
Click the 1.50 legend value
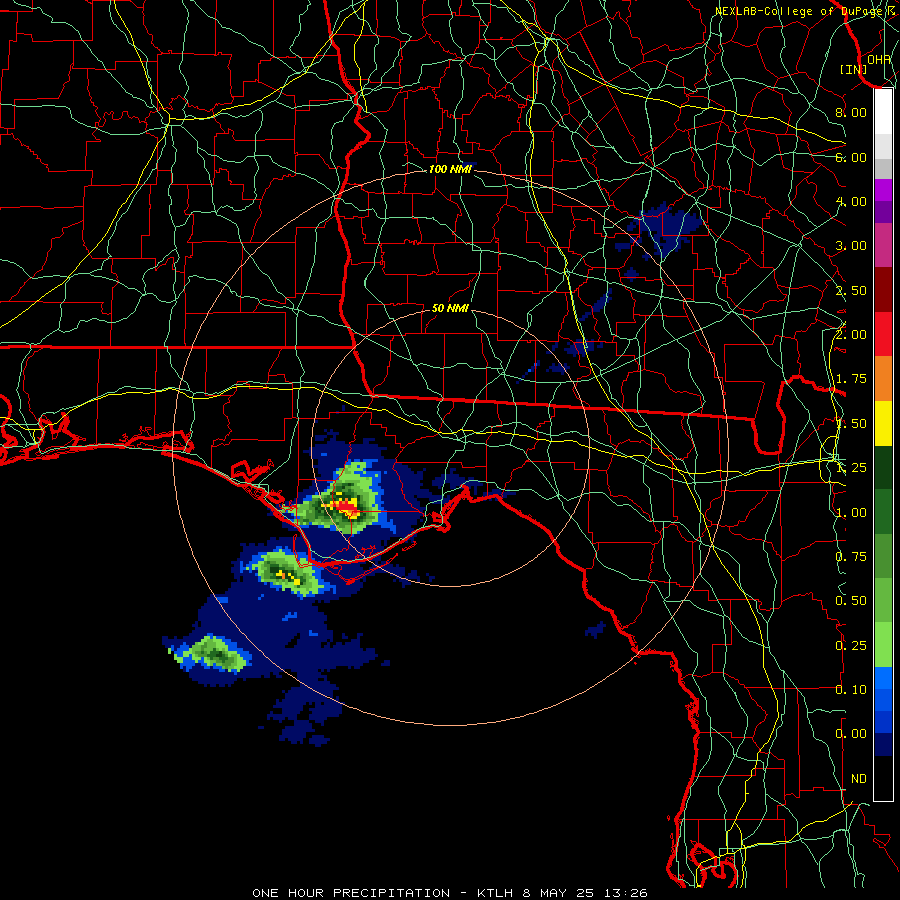pyautogui.click(x=851, y=424)
